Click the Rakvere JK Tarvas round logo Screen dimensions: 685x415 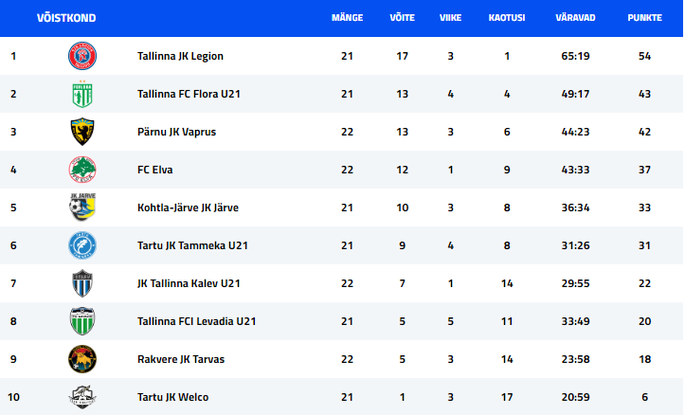pos(82,359)
